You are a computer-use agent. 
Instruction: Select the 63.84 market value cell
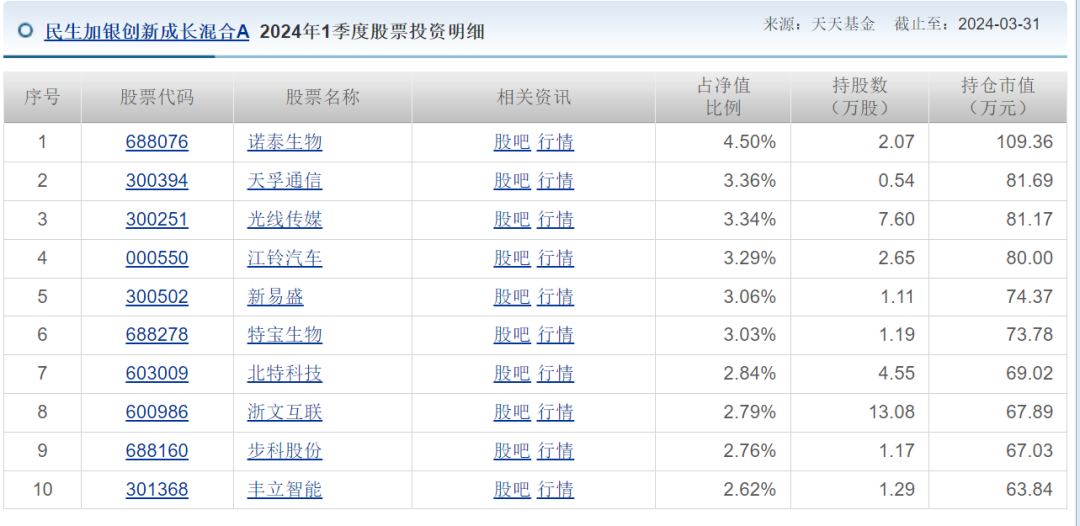(x=997, y=490)
